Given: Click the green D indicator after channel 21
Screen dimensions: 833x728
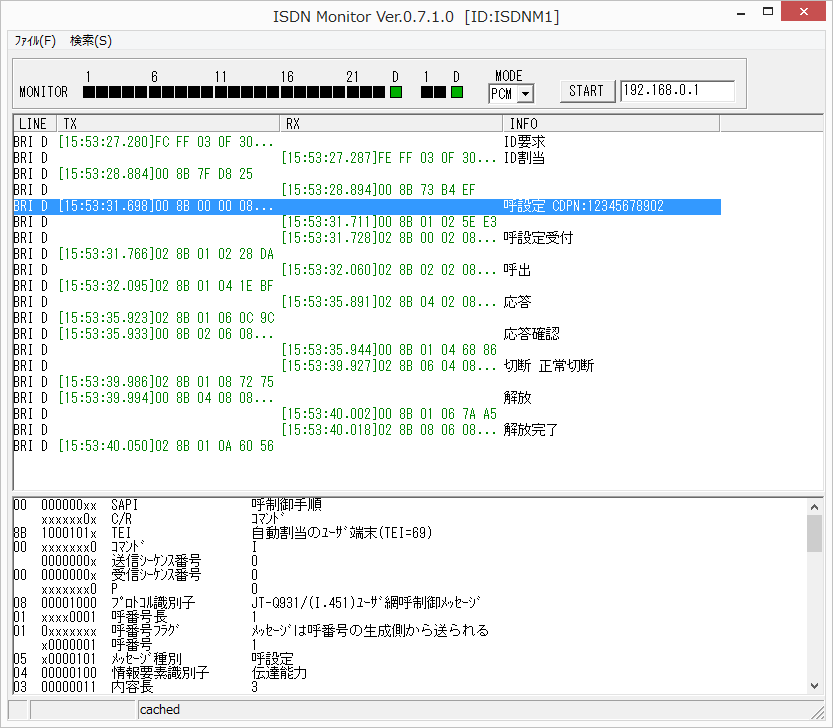Looking at the screenshot, I should click(396, 92).
